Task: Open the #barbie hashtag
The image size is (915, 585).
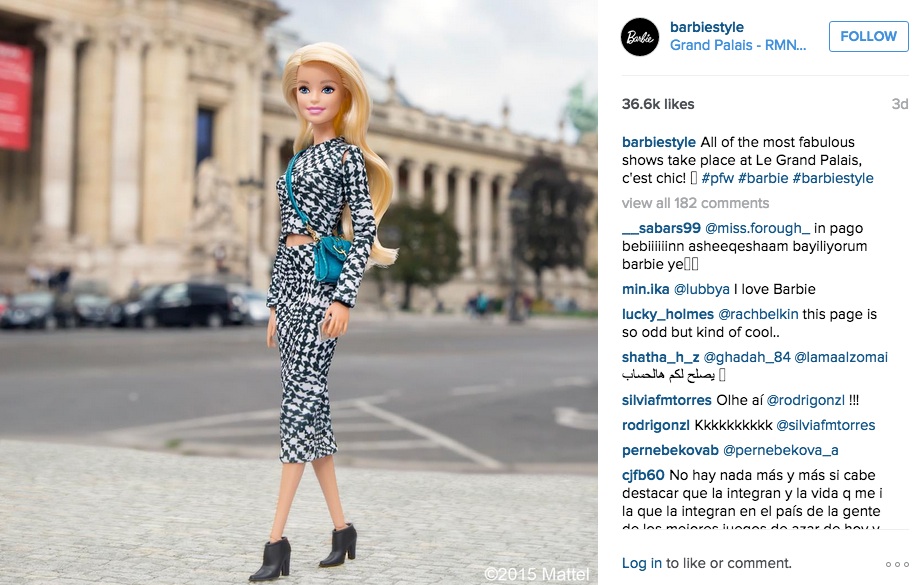Action: 763,178
